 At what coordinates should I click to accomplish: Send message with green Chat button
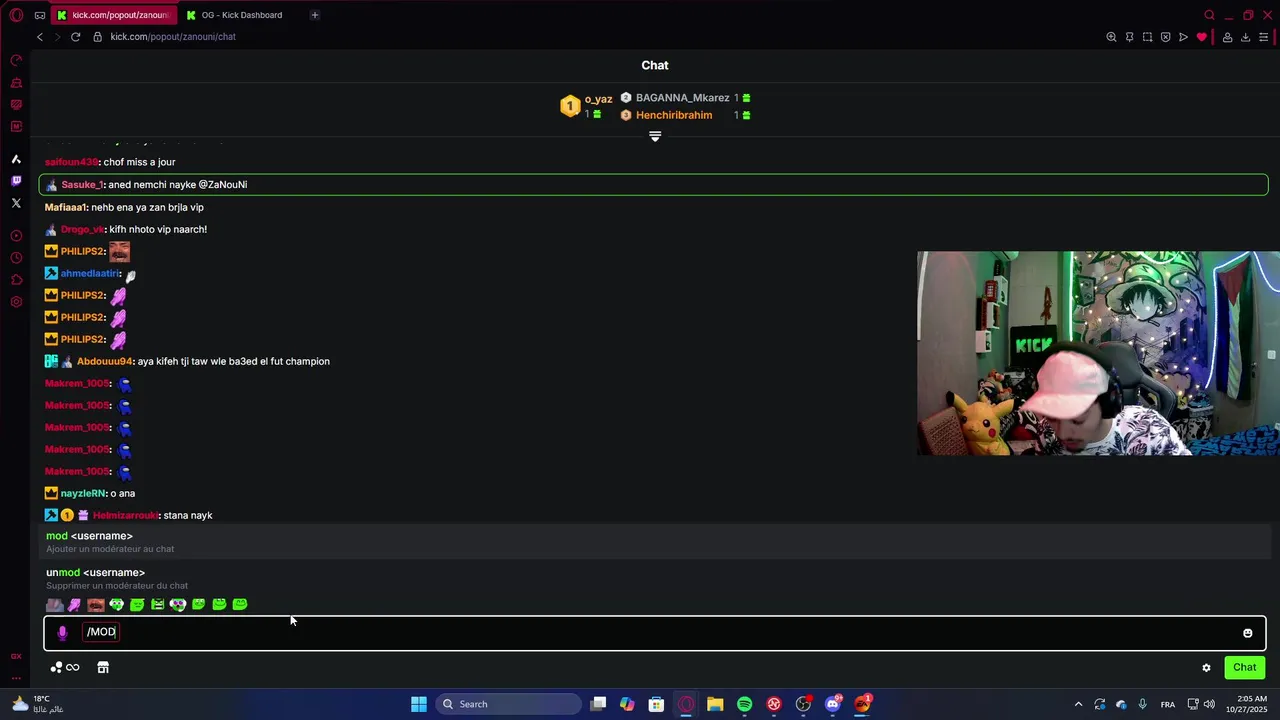coord(1245,668)
